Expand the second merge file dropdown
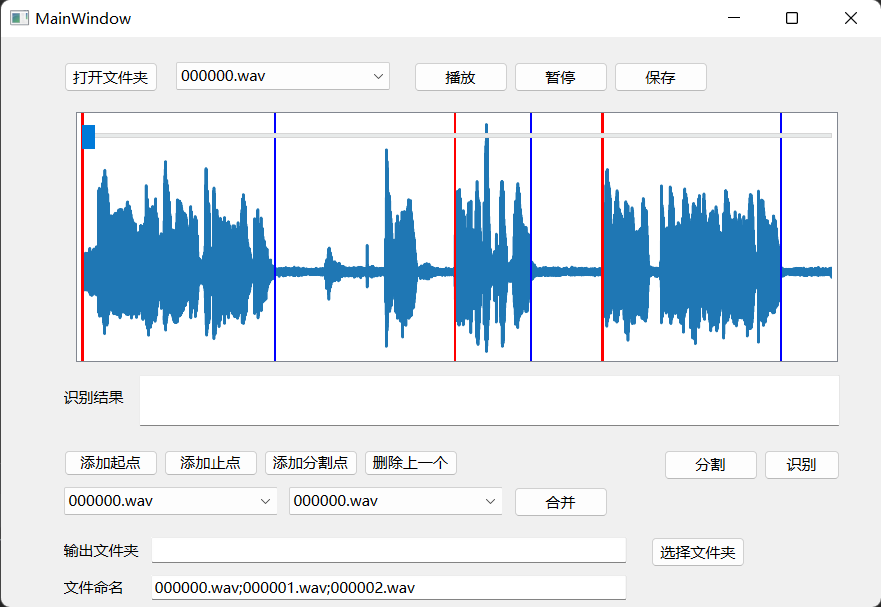 click(396, 501)
